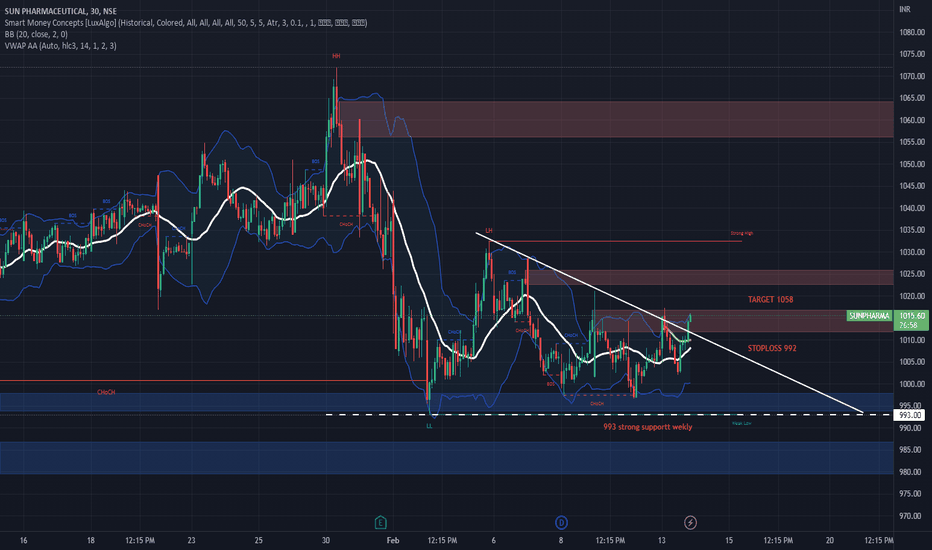Select the large red supply zone near 1060
This screenshot has width=932, height=550.
[615, 119]
